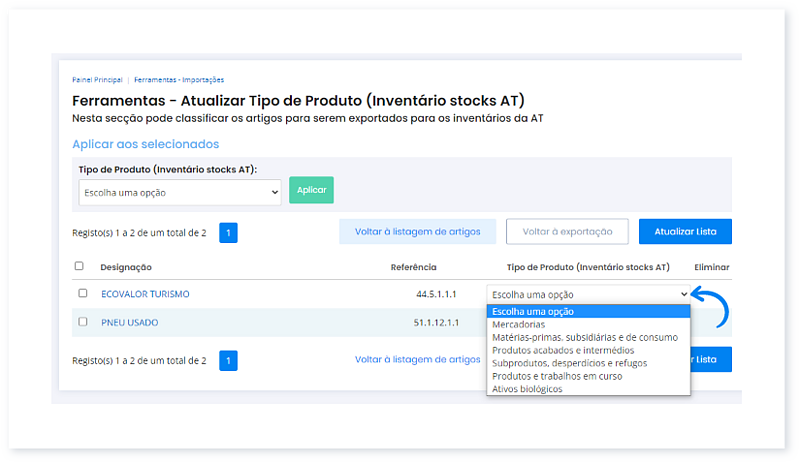
Task: Pick Produtos acabados e intermédios option
Action: pos(563,351)
